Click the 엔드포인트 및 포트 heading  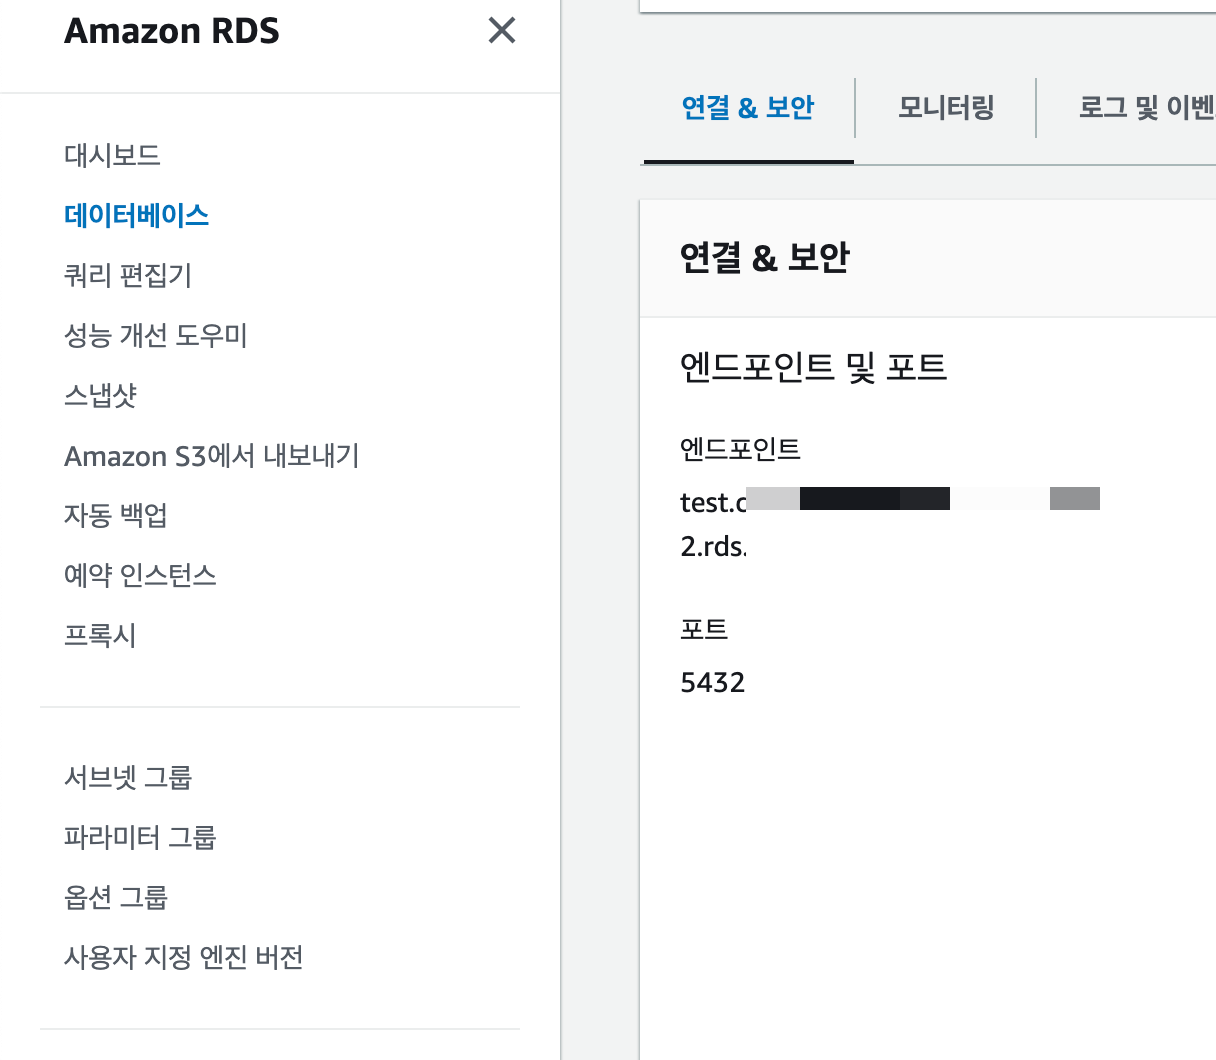coord(813,367)
